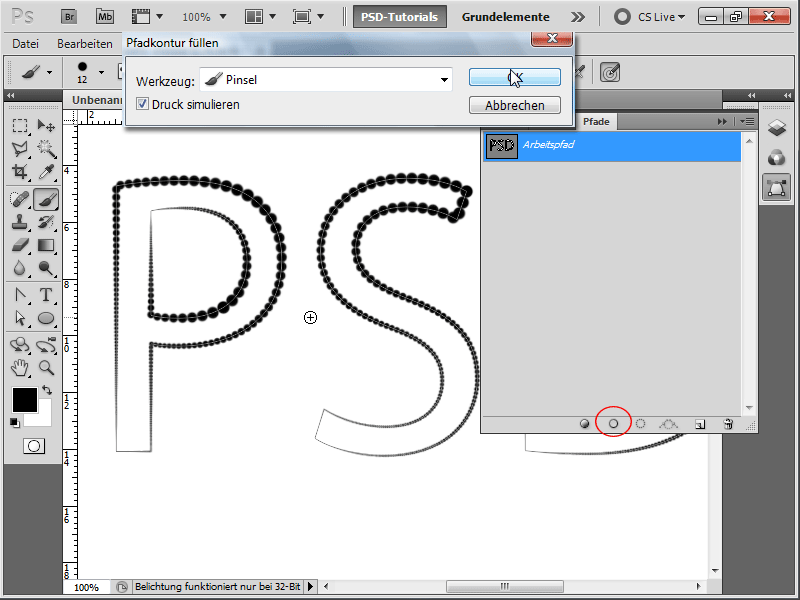
Task: Delete current path trash icon
Action: click(x=729, y=424)
